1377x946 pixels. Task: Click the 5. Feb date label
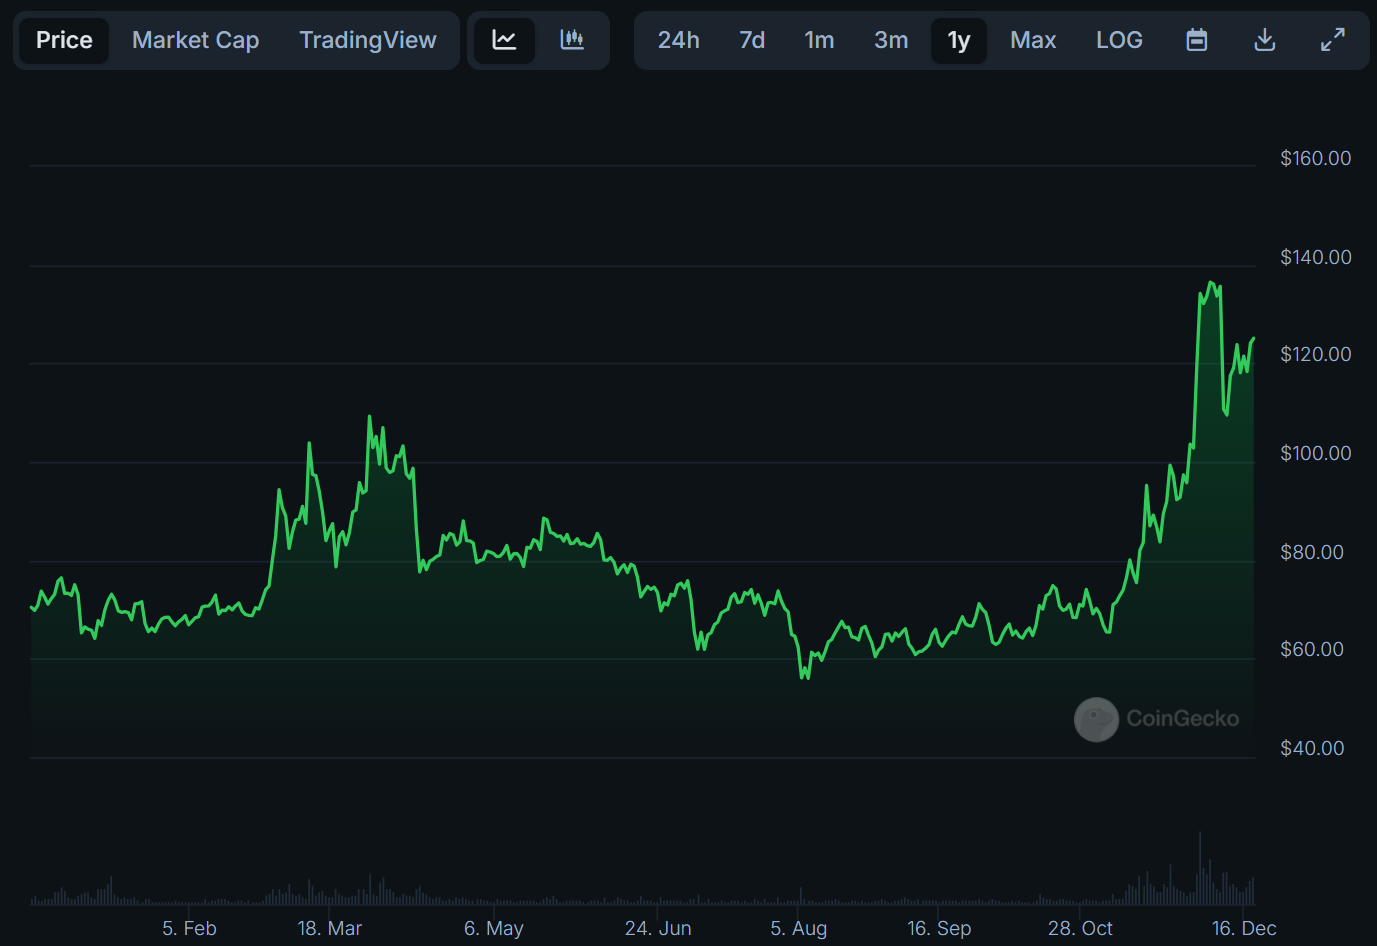[x=189, y=928]
